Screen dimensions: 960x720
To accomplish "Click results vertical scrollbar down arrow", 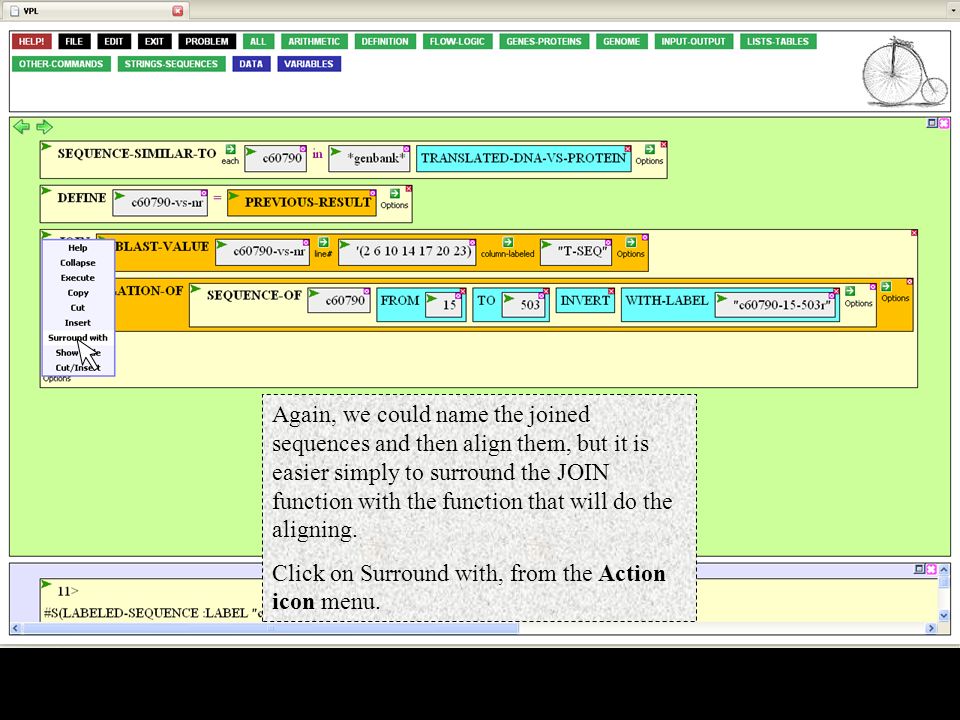I will 943,615.
